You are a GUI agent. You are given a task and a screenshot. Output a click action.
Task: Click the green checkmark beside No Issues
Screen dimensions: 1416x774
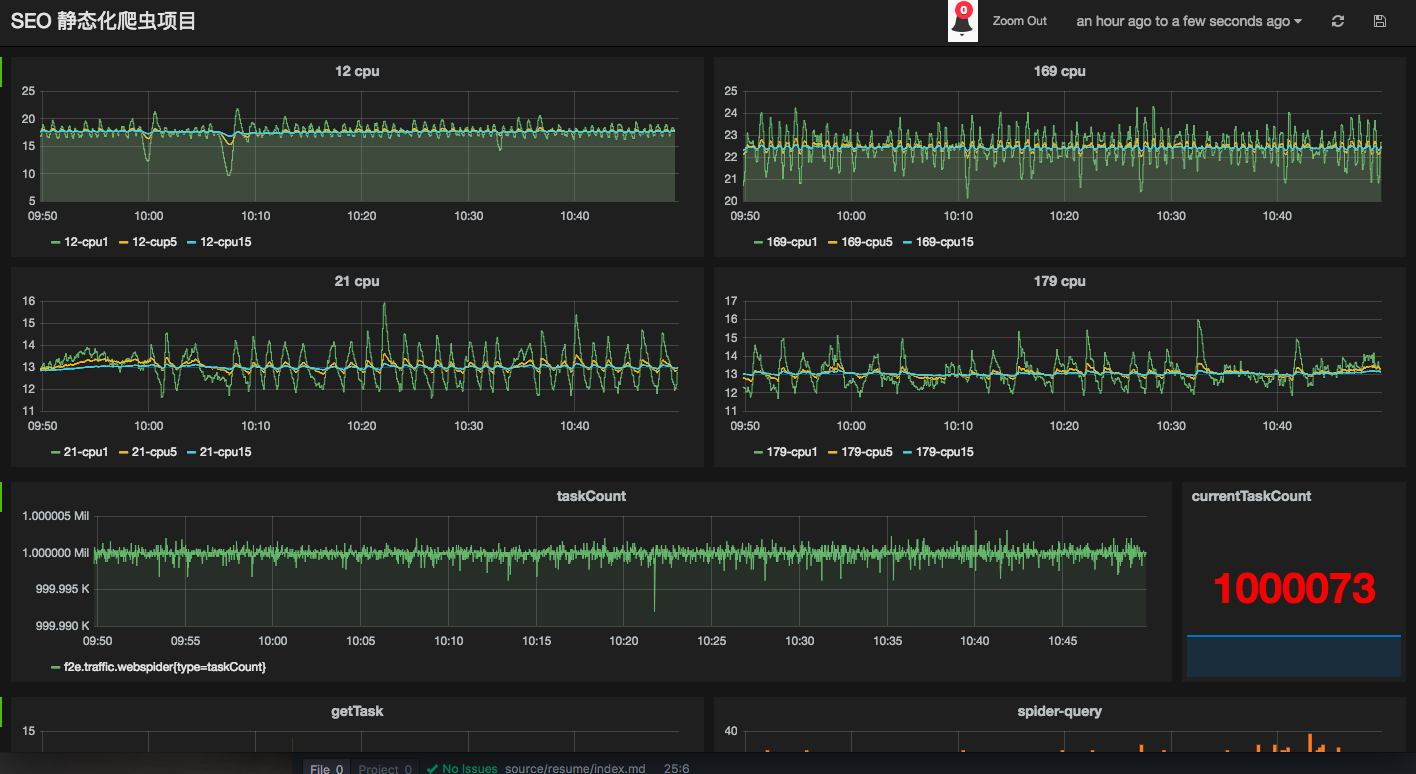point(432,768)
